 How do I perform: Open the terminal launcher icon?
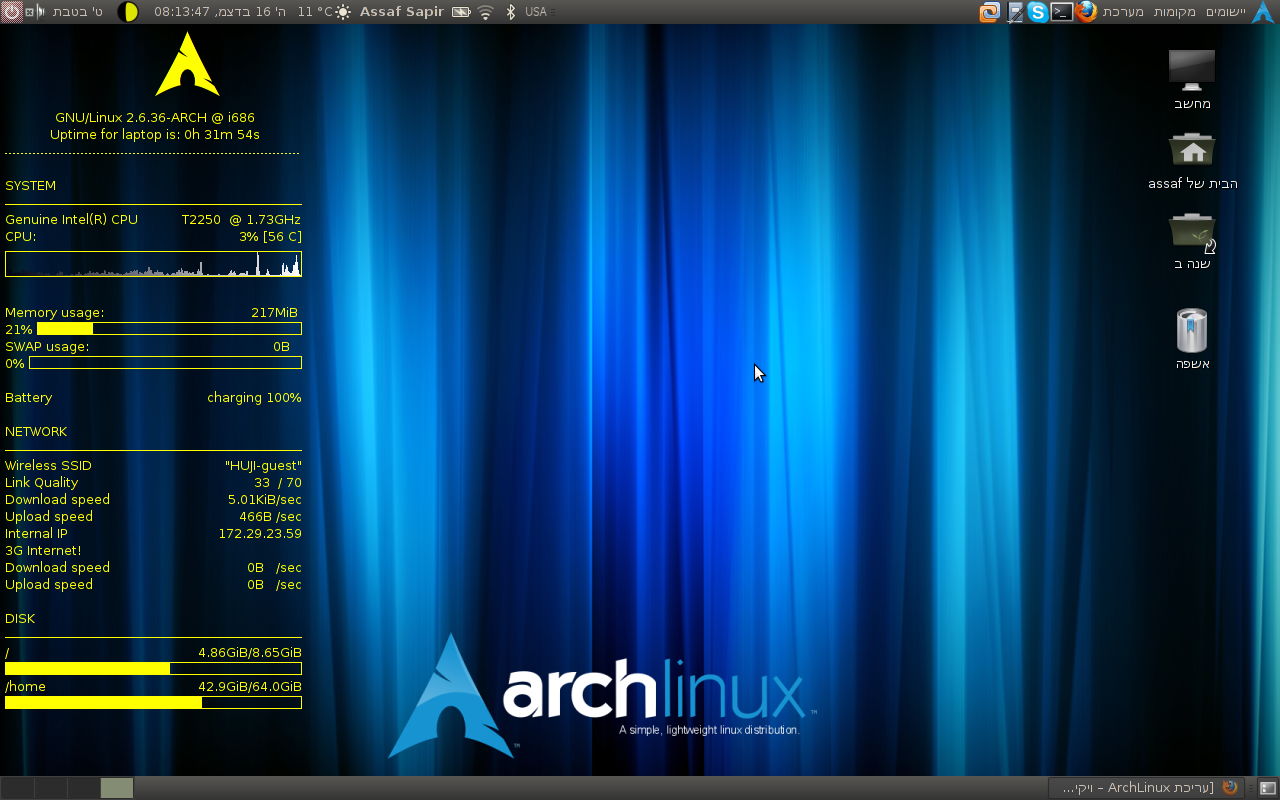[x=1062, y=12]
